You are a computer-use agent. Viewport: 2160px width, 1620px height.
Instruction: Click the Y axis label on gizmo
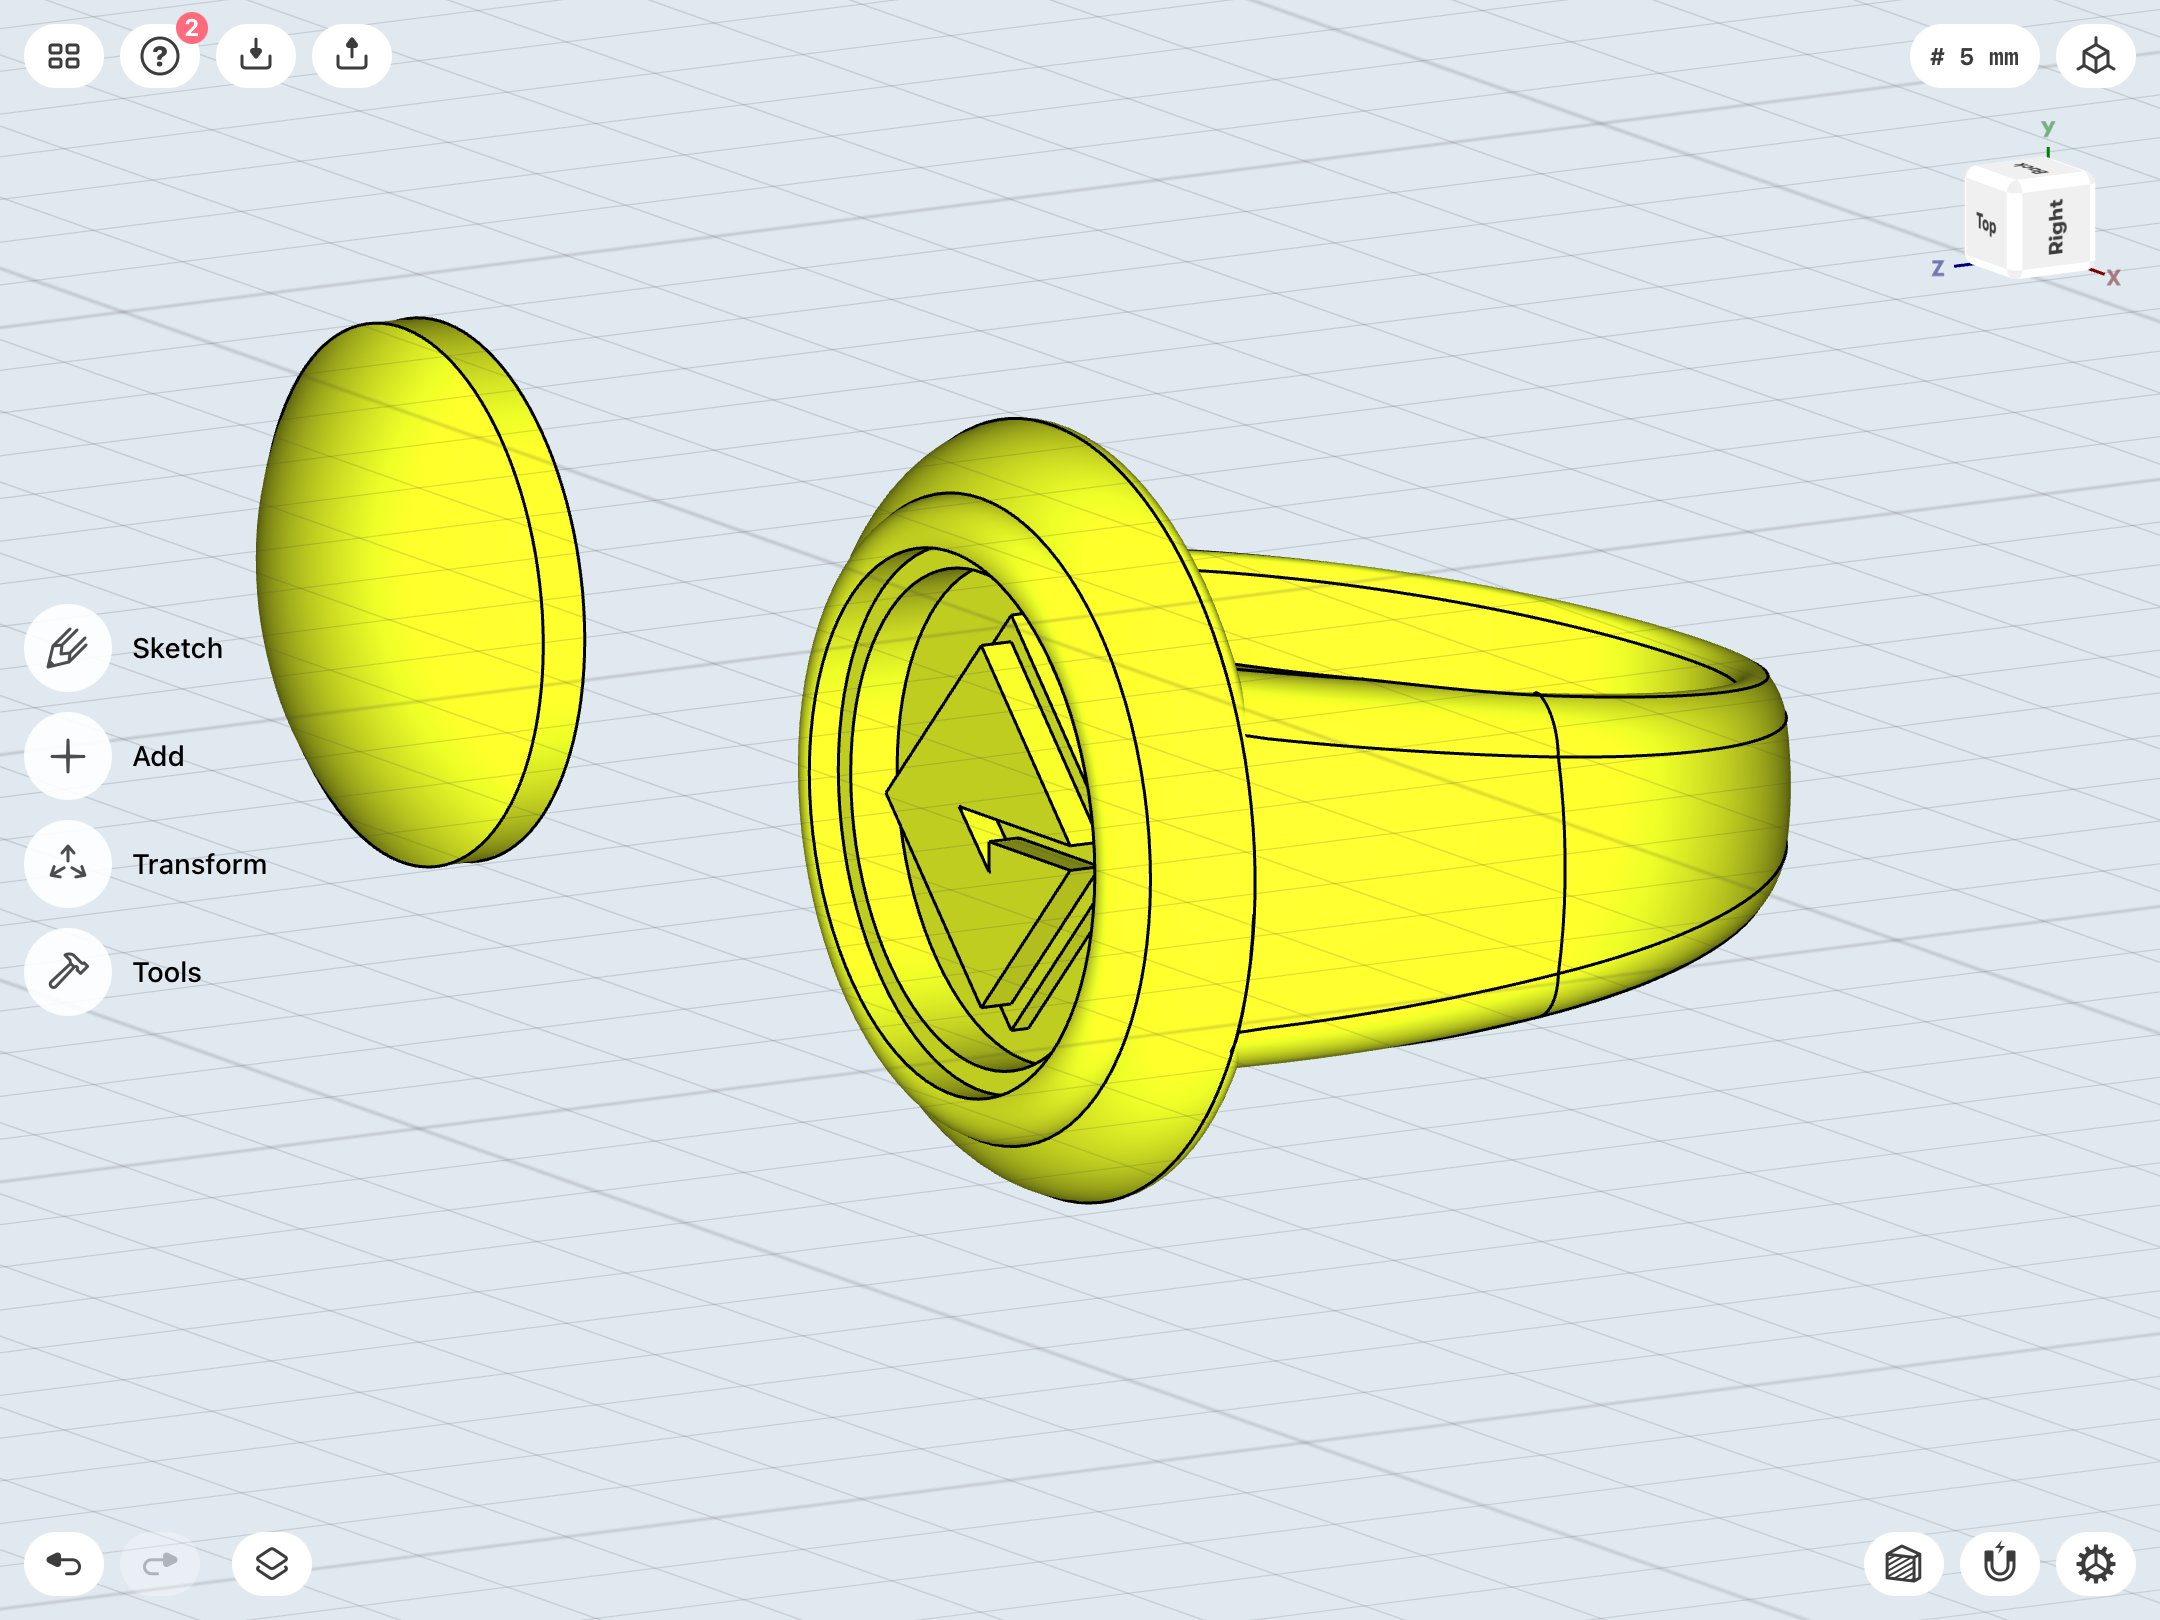point(2048,128)
